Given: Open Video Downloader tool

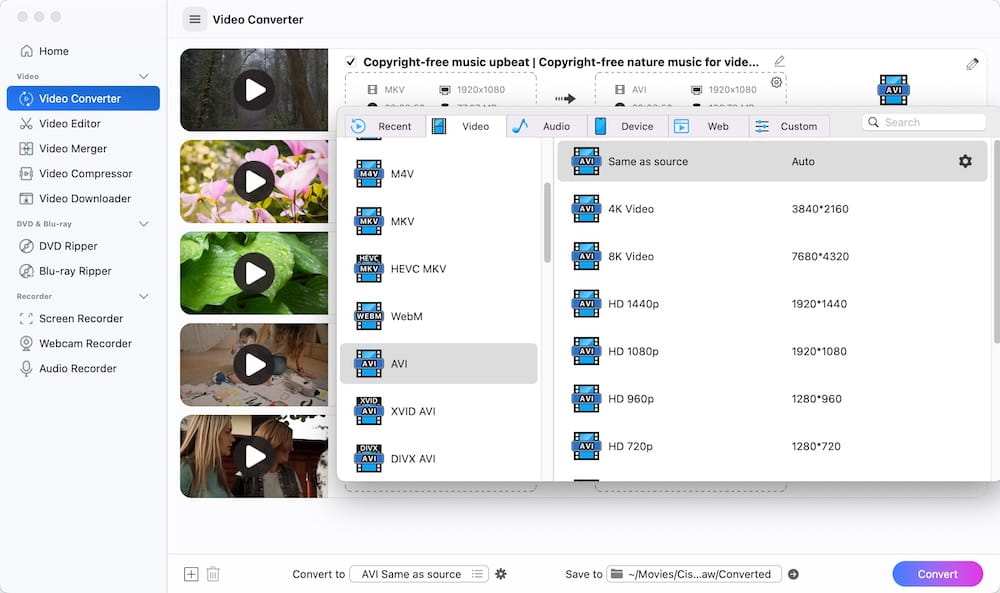Looking at the screenshot, I should pyautogui.click(x=83, y=198).
